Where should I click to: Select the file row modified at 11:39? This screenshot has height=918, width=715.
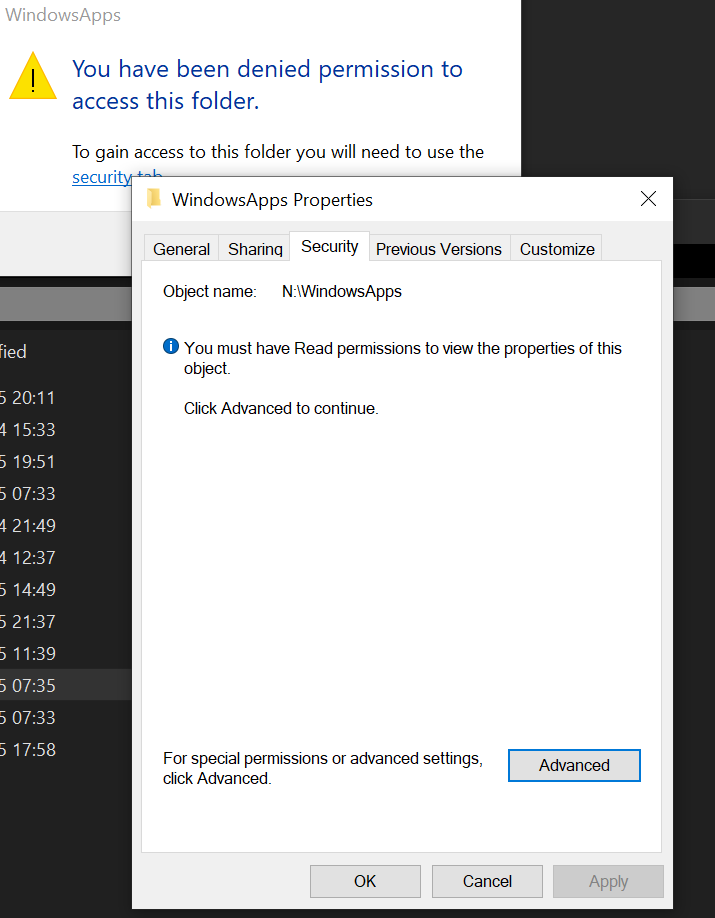(x=66, y=653)
